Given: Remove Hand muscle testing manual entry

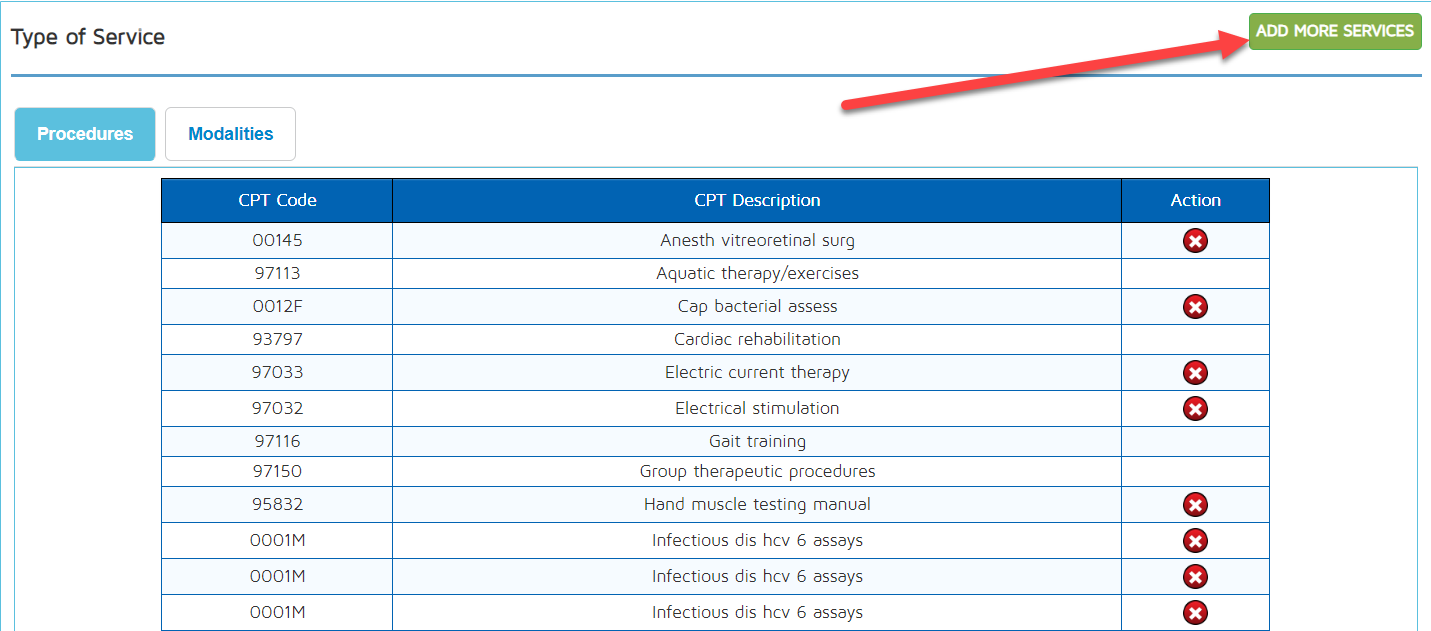Looking at the screenshot, I should pos(1195,505).
